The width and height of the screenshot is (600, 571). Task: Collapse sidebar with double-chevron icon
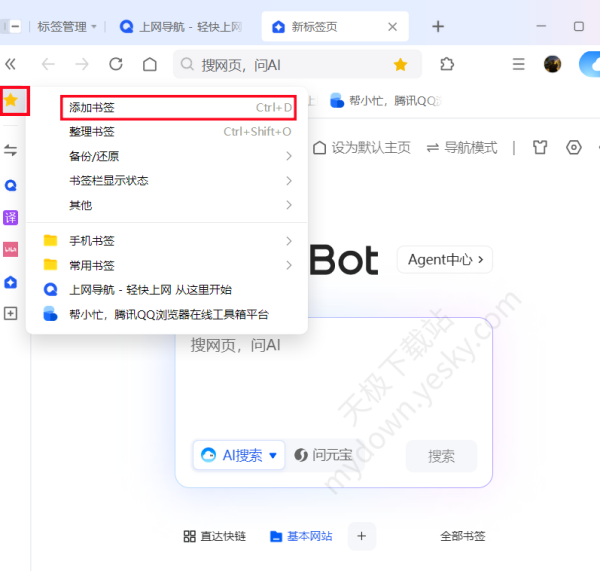[x=11, y=64]
